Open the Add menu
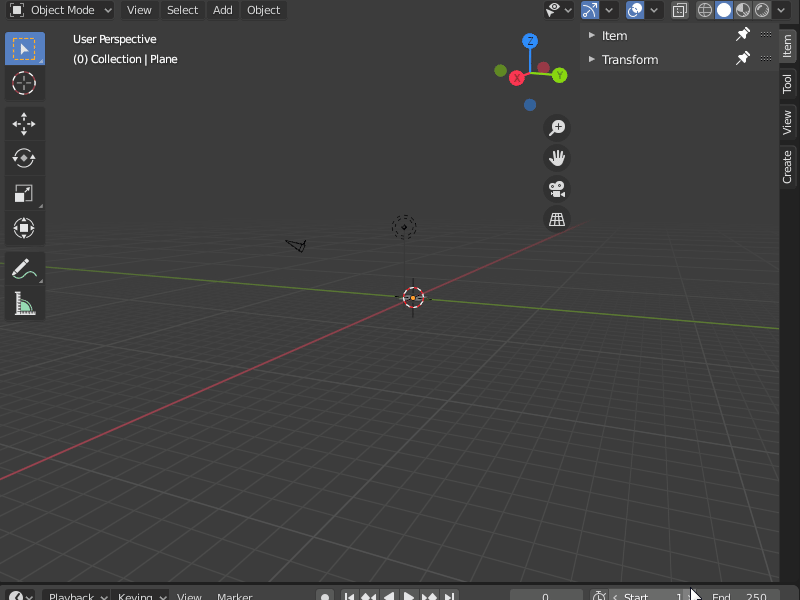 click(x=222, y=10)
